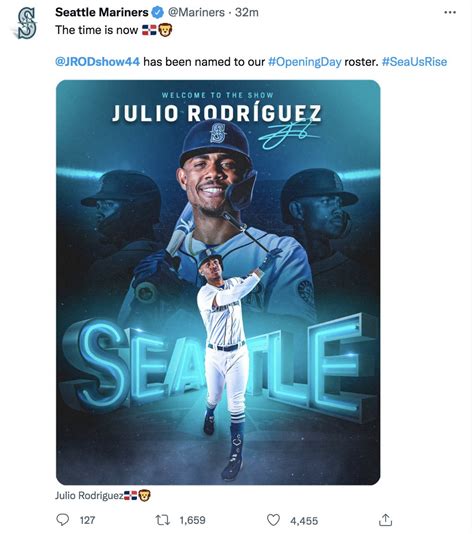
Task: Click the 4,455 likes count
Action: (304, 521)
